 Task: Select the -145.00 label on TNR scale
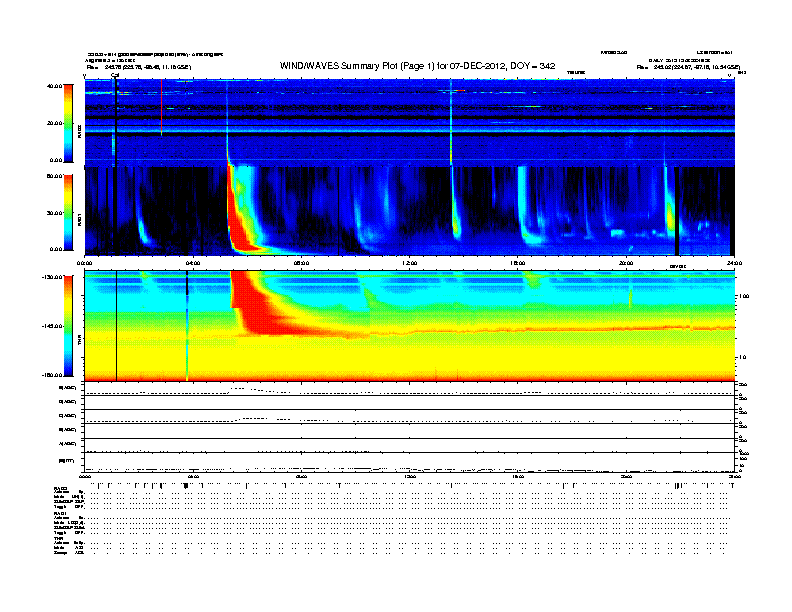tap(52, 326)
